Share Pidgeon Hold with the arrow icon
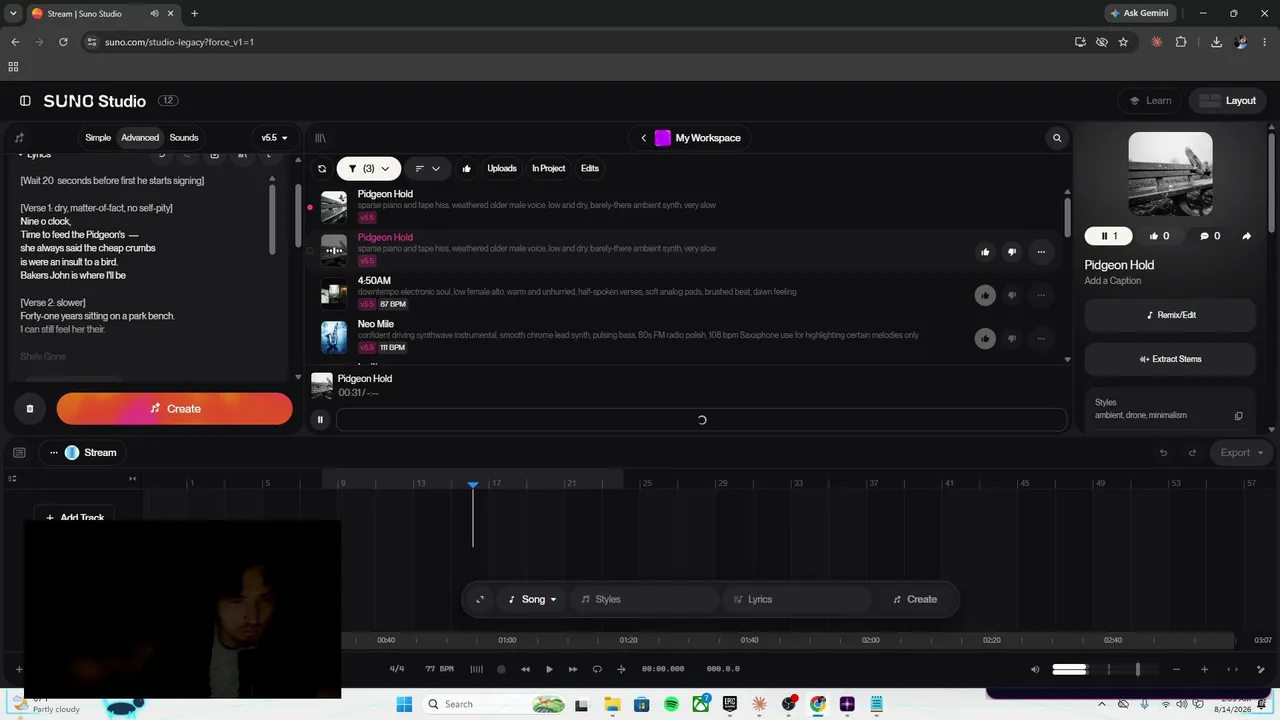This screenshot has height=720, width=1280. click(x=1247, y=236)
